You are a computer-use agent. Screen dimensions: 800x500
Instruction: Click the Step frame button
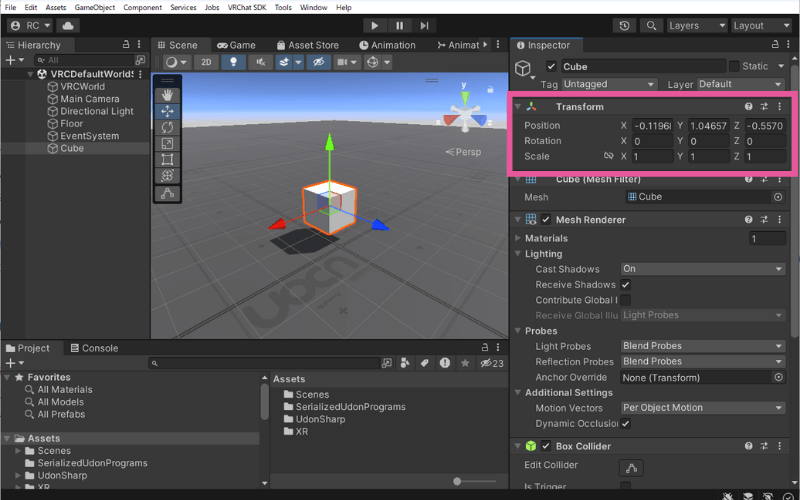pyautogui.click(x=424, y=26)
